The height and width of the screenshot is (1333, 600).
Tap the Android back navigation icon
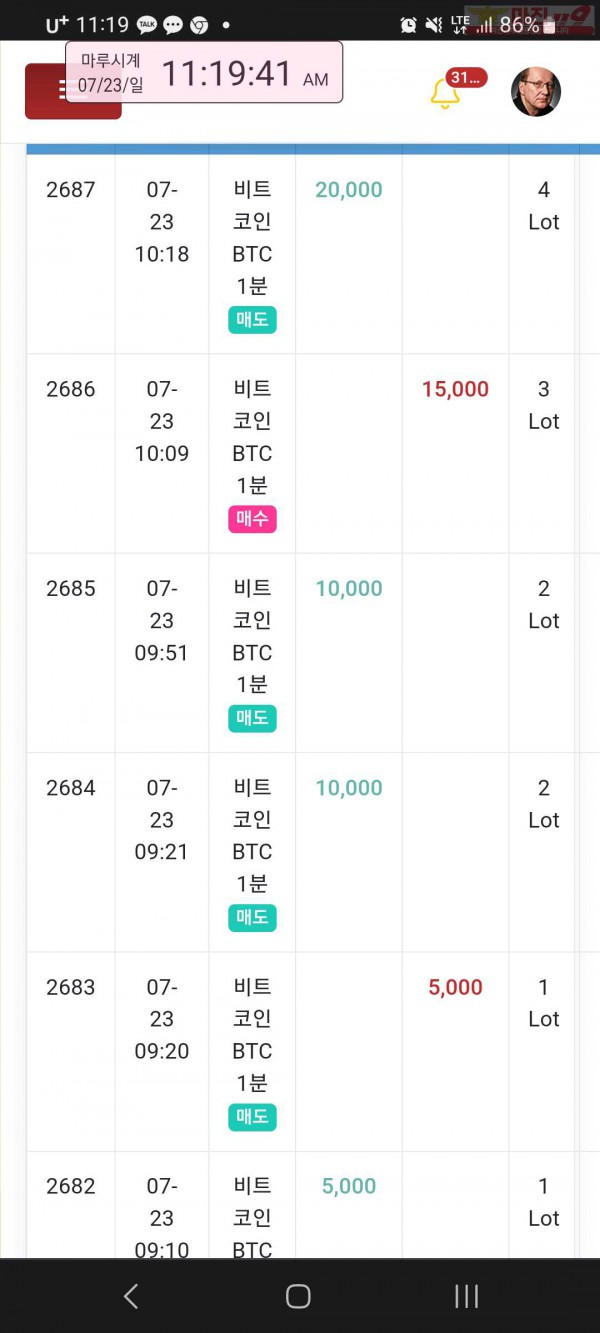(131, 1296)
